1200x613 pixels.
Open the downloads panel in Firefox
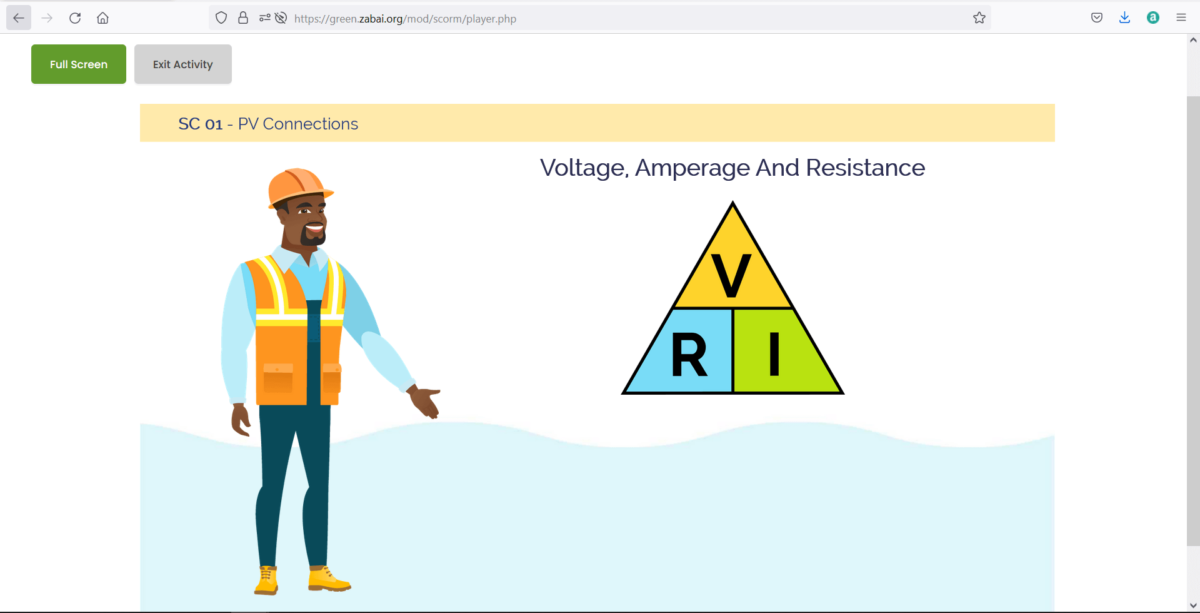(x=1124, y=17)
